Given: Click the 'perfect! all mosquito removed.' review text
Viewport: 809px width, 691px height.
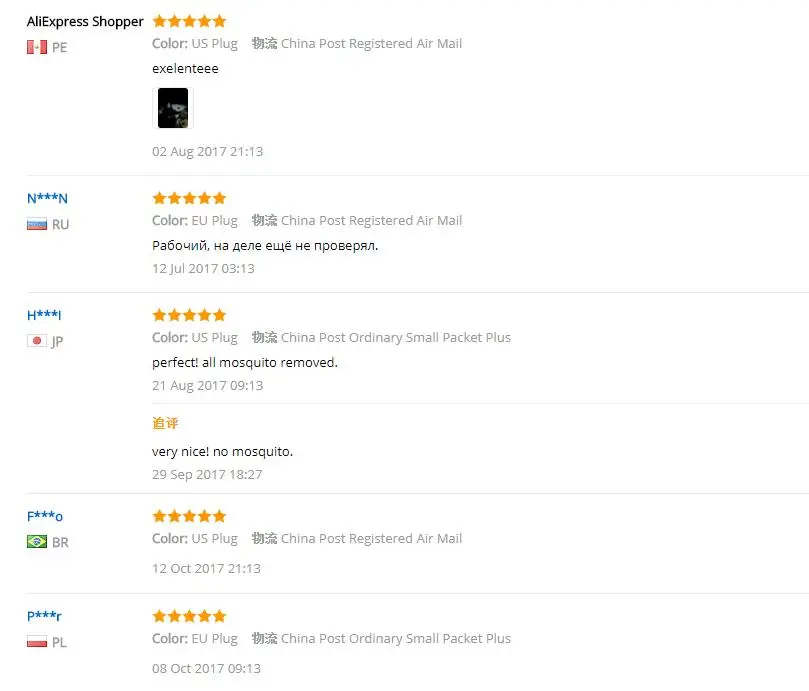Looking at the screenshot, I should 245,363.
